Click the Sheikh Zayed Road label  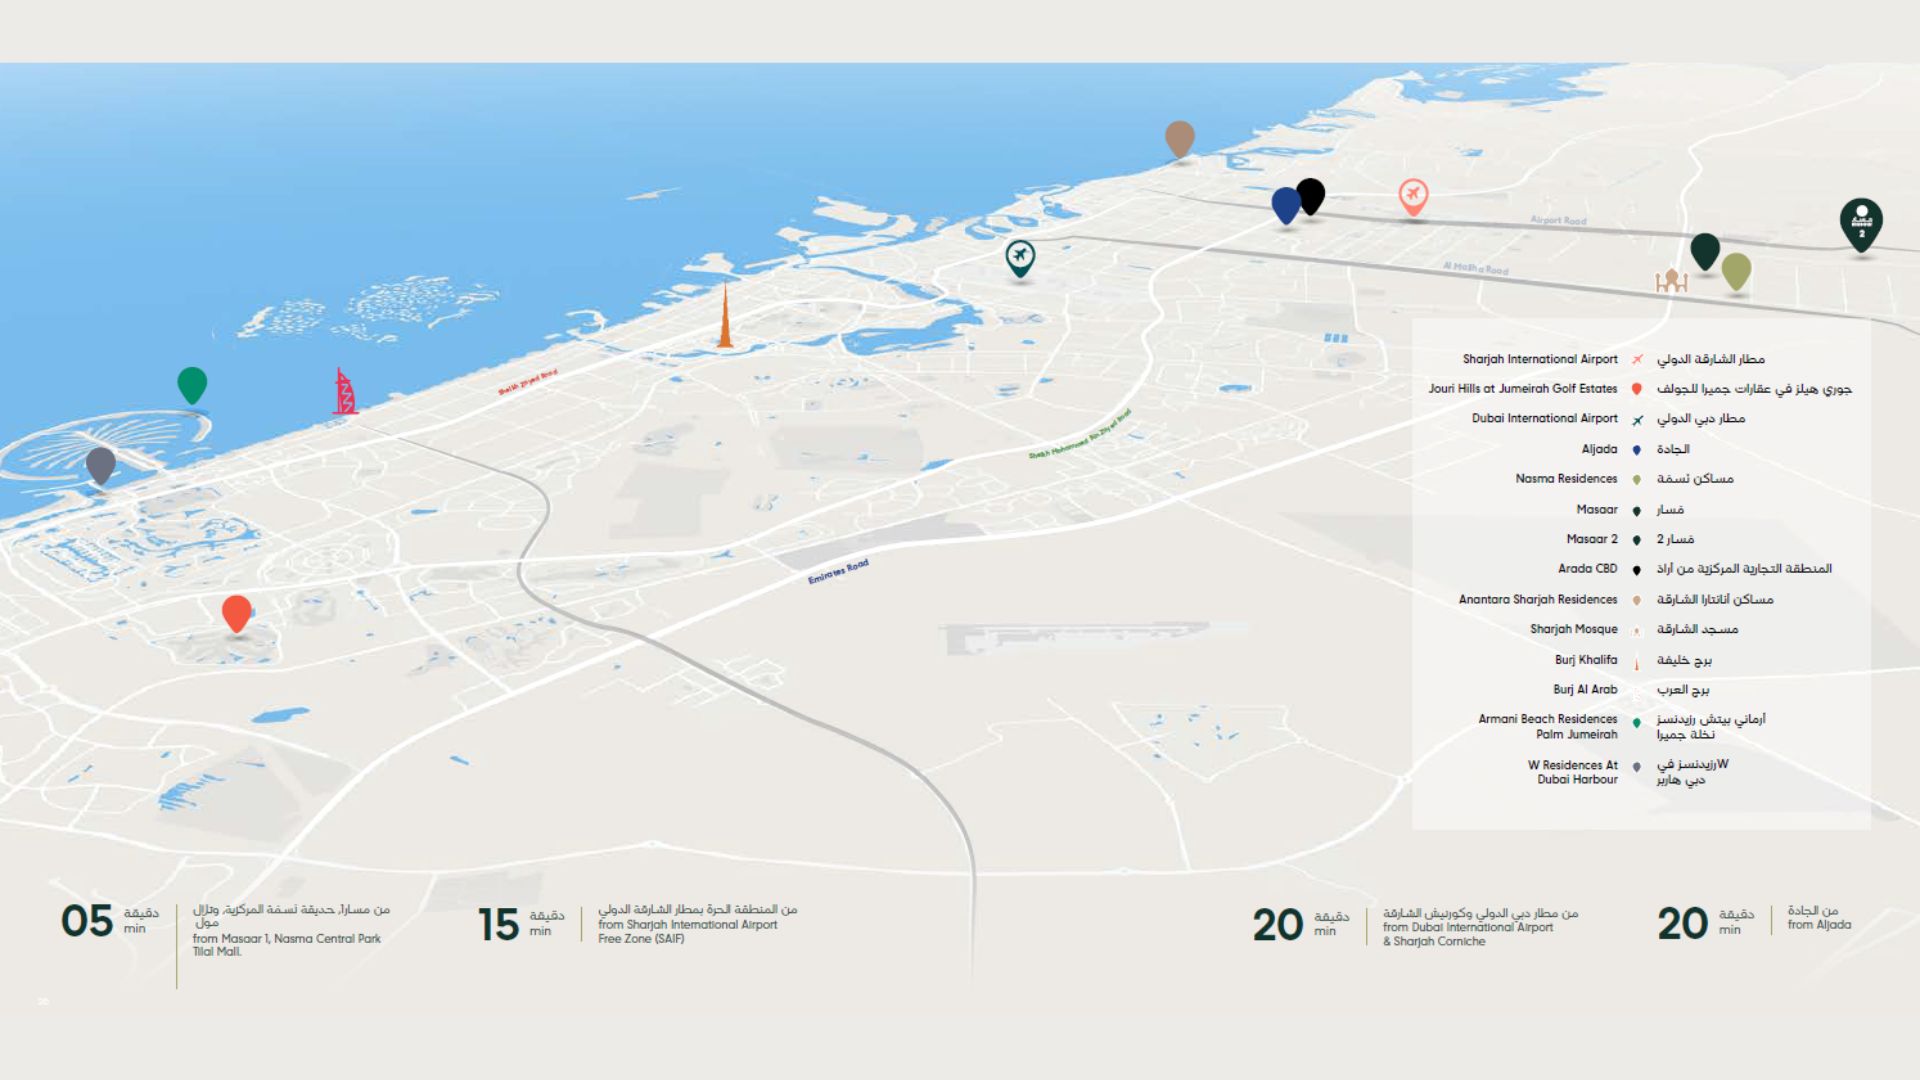tap(527, 383)
